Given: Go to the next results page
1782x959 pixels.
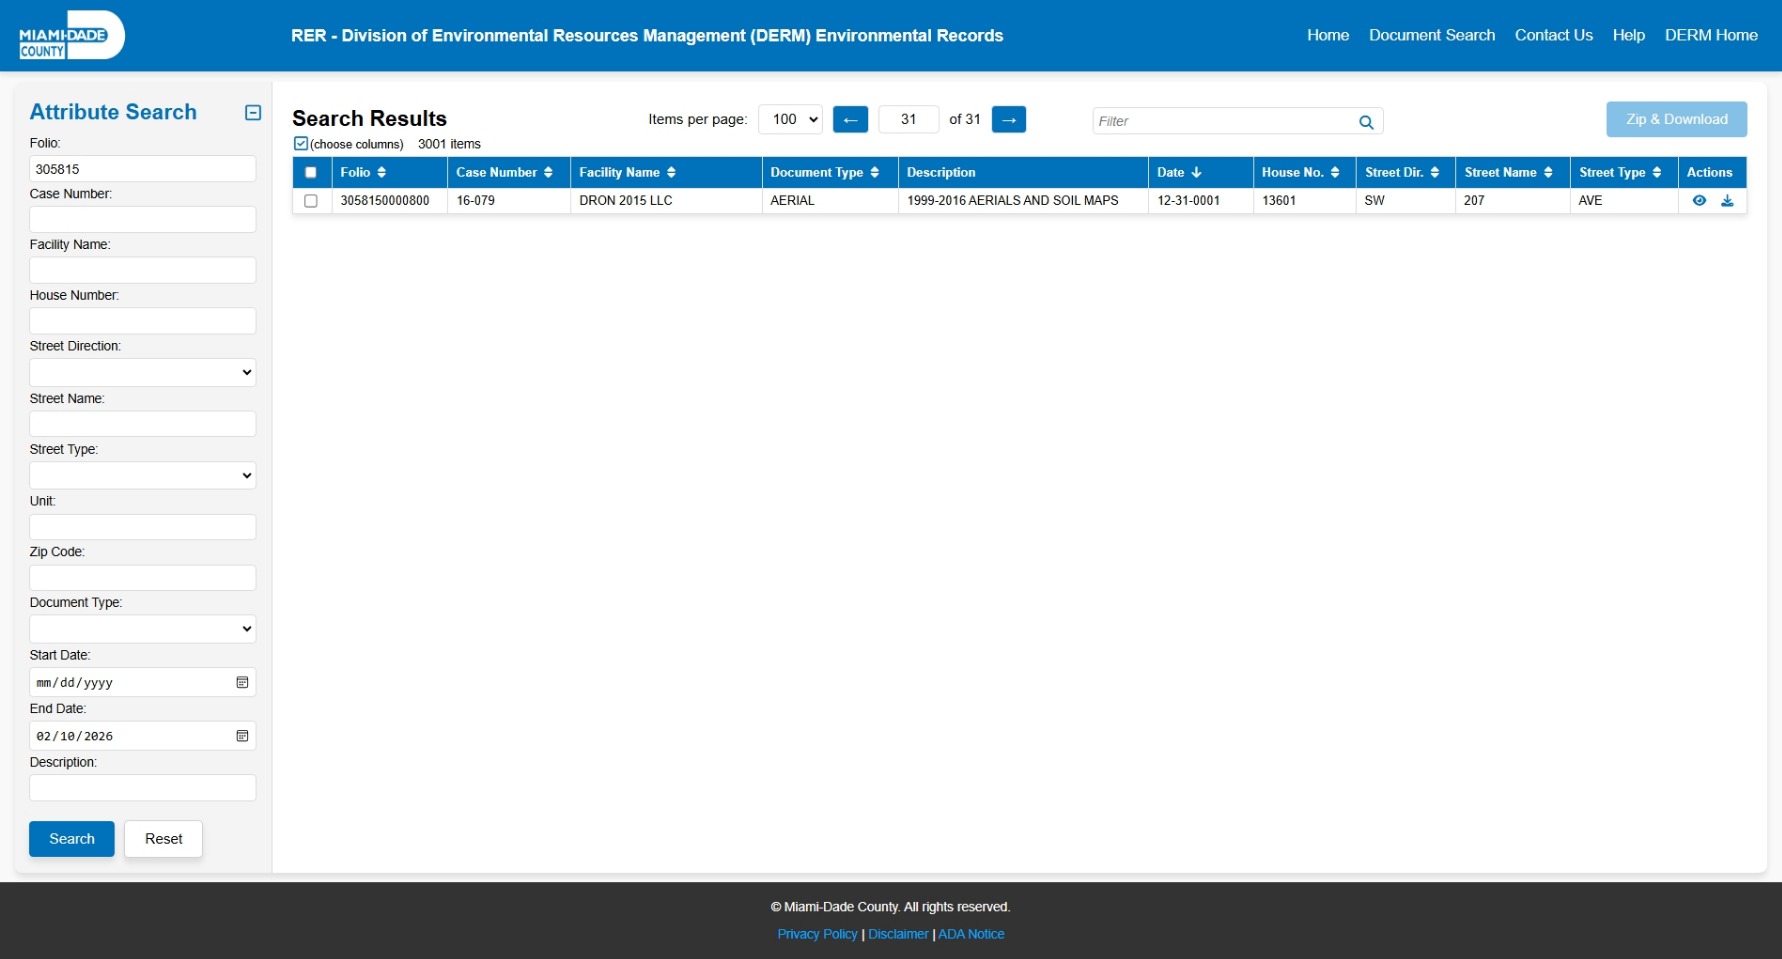Looking at the screenshot, I should click(1008, 120).
